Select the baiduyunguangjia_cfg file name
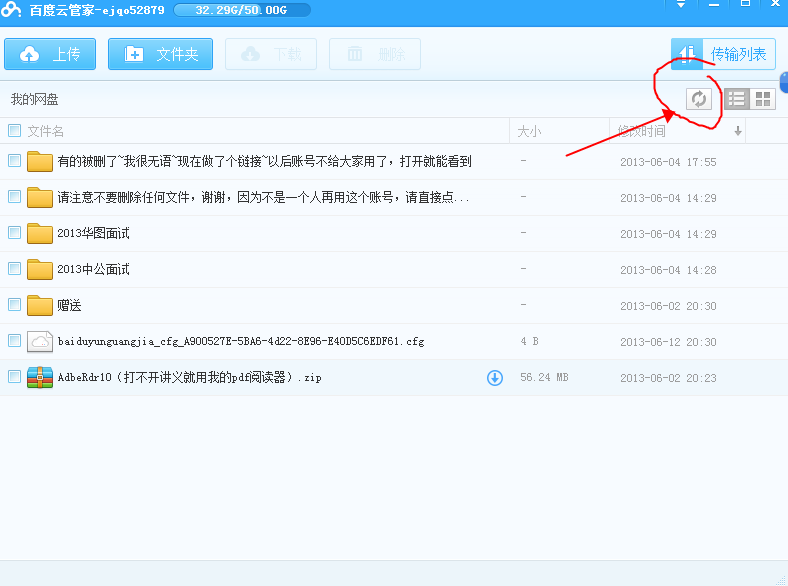 241,341
